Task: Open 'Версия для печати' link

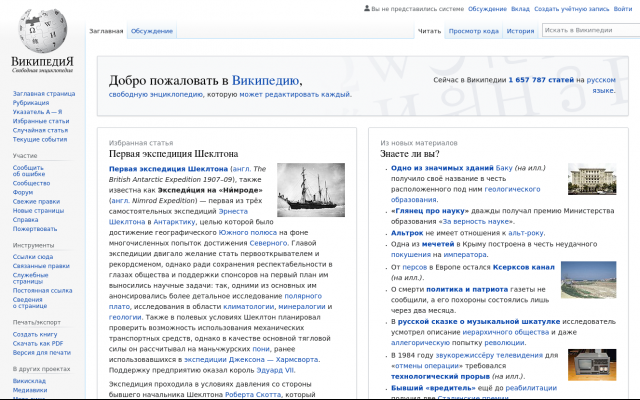Action: point(42,353)
